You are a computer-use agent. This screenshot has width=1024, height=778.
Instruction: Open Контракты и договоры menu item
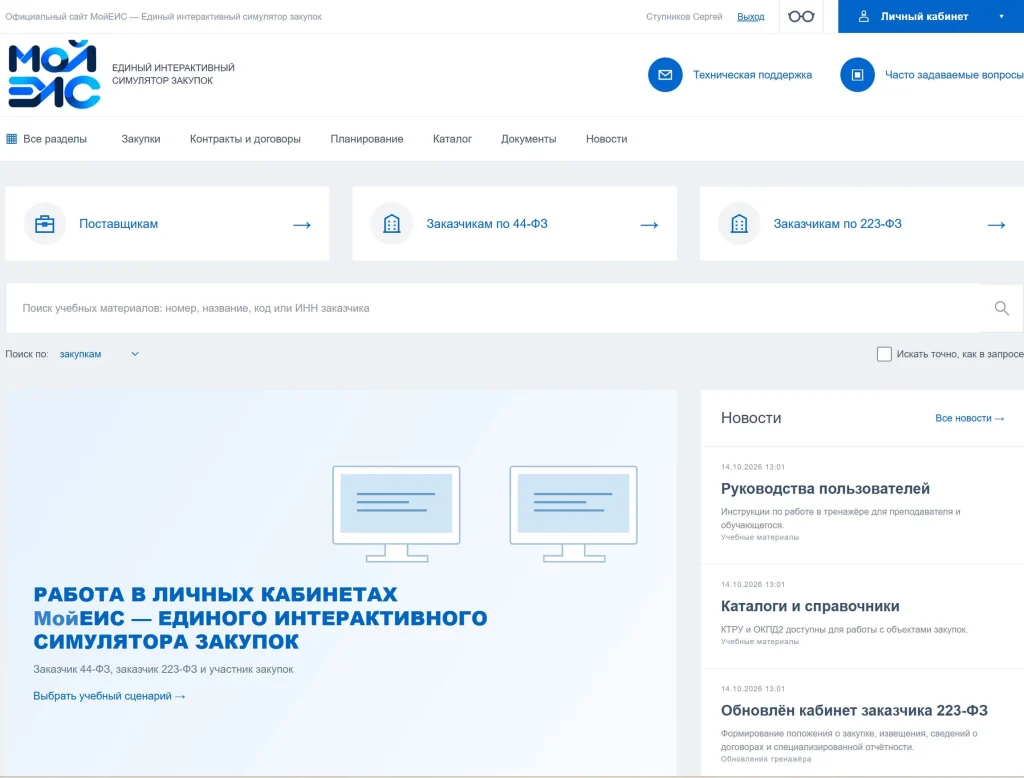pos(245,138)
